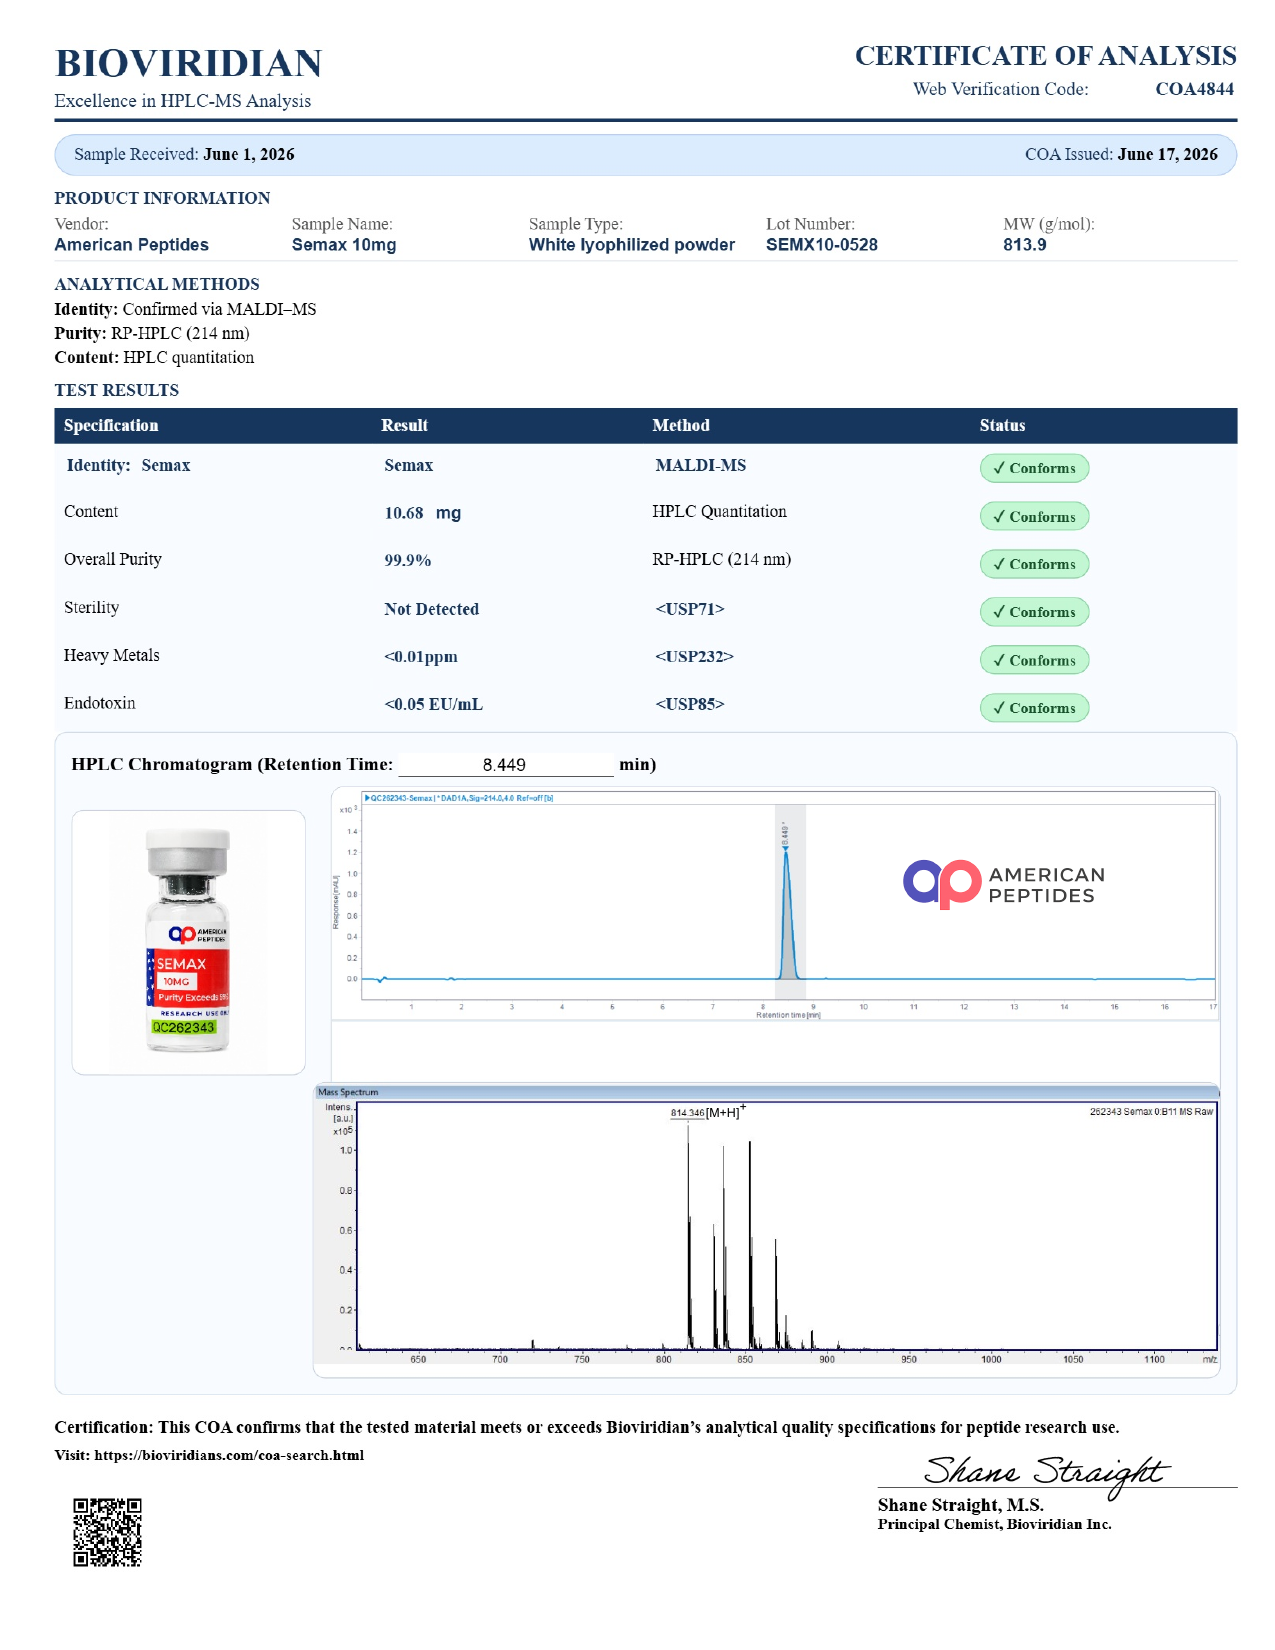Click the Conforms badge for Identity row
Screen dimensions: 1275x1650
(1034, 468)
